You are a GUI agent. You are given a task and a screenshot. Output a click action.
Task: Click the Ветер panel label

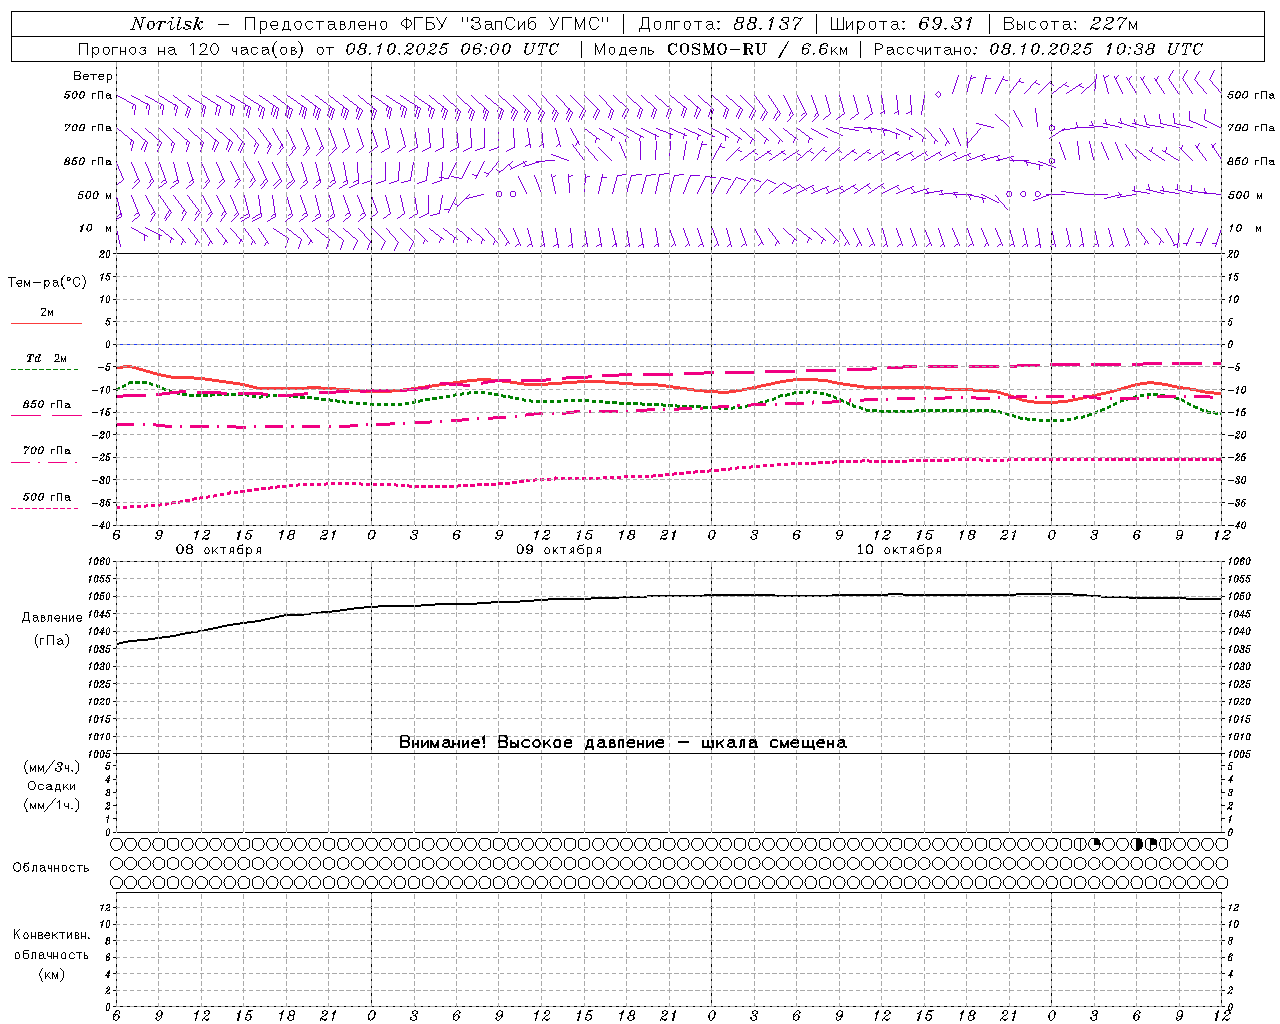click(x=93, y=76)
